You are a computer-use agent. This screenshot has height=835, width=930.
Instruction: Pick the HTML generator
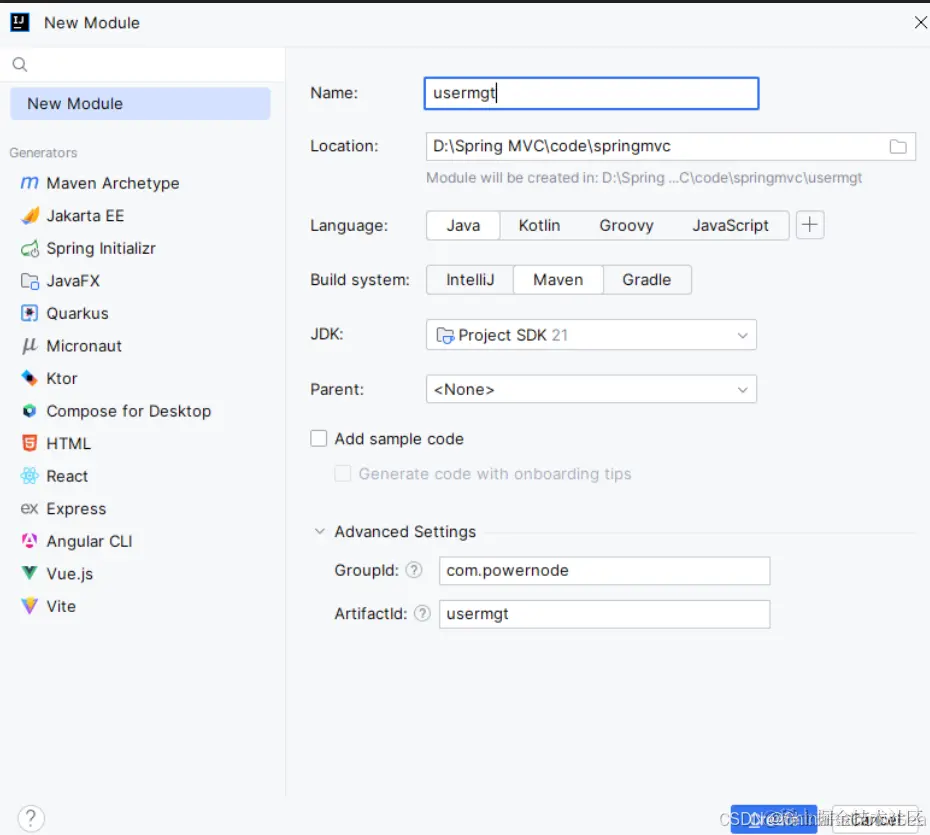[x=56, y=444]
